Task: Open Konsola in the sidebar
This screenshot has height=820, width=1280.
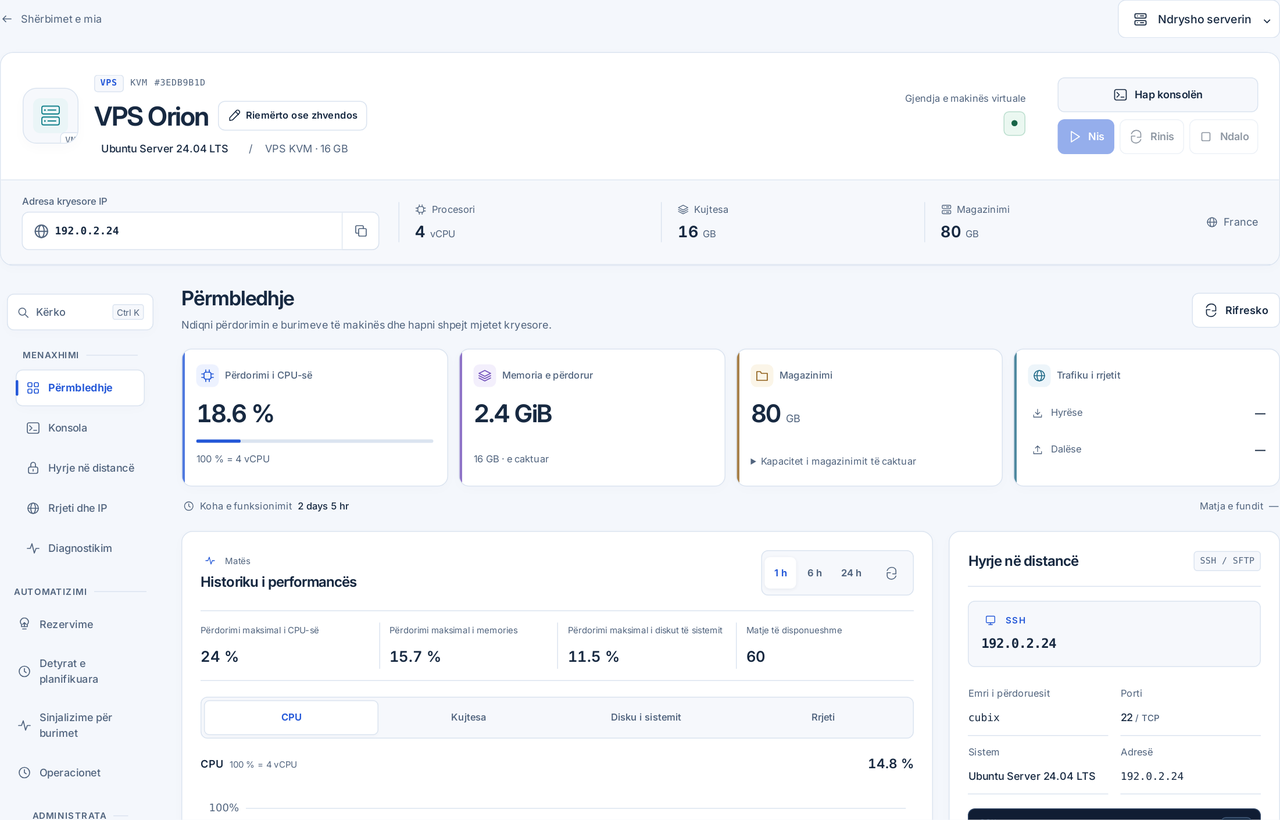Action: pos(80,428)
